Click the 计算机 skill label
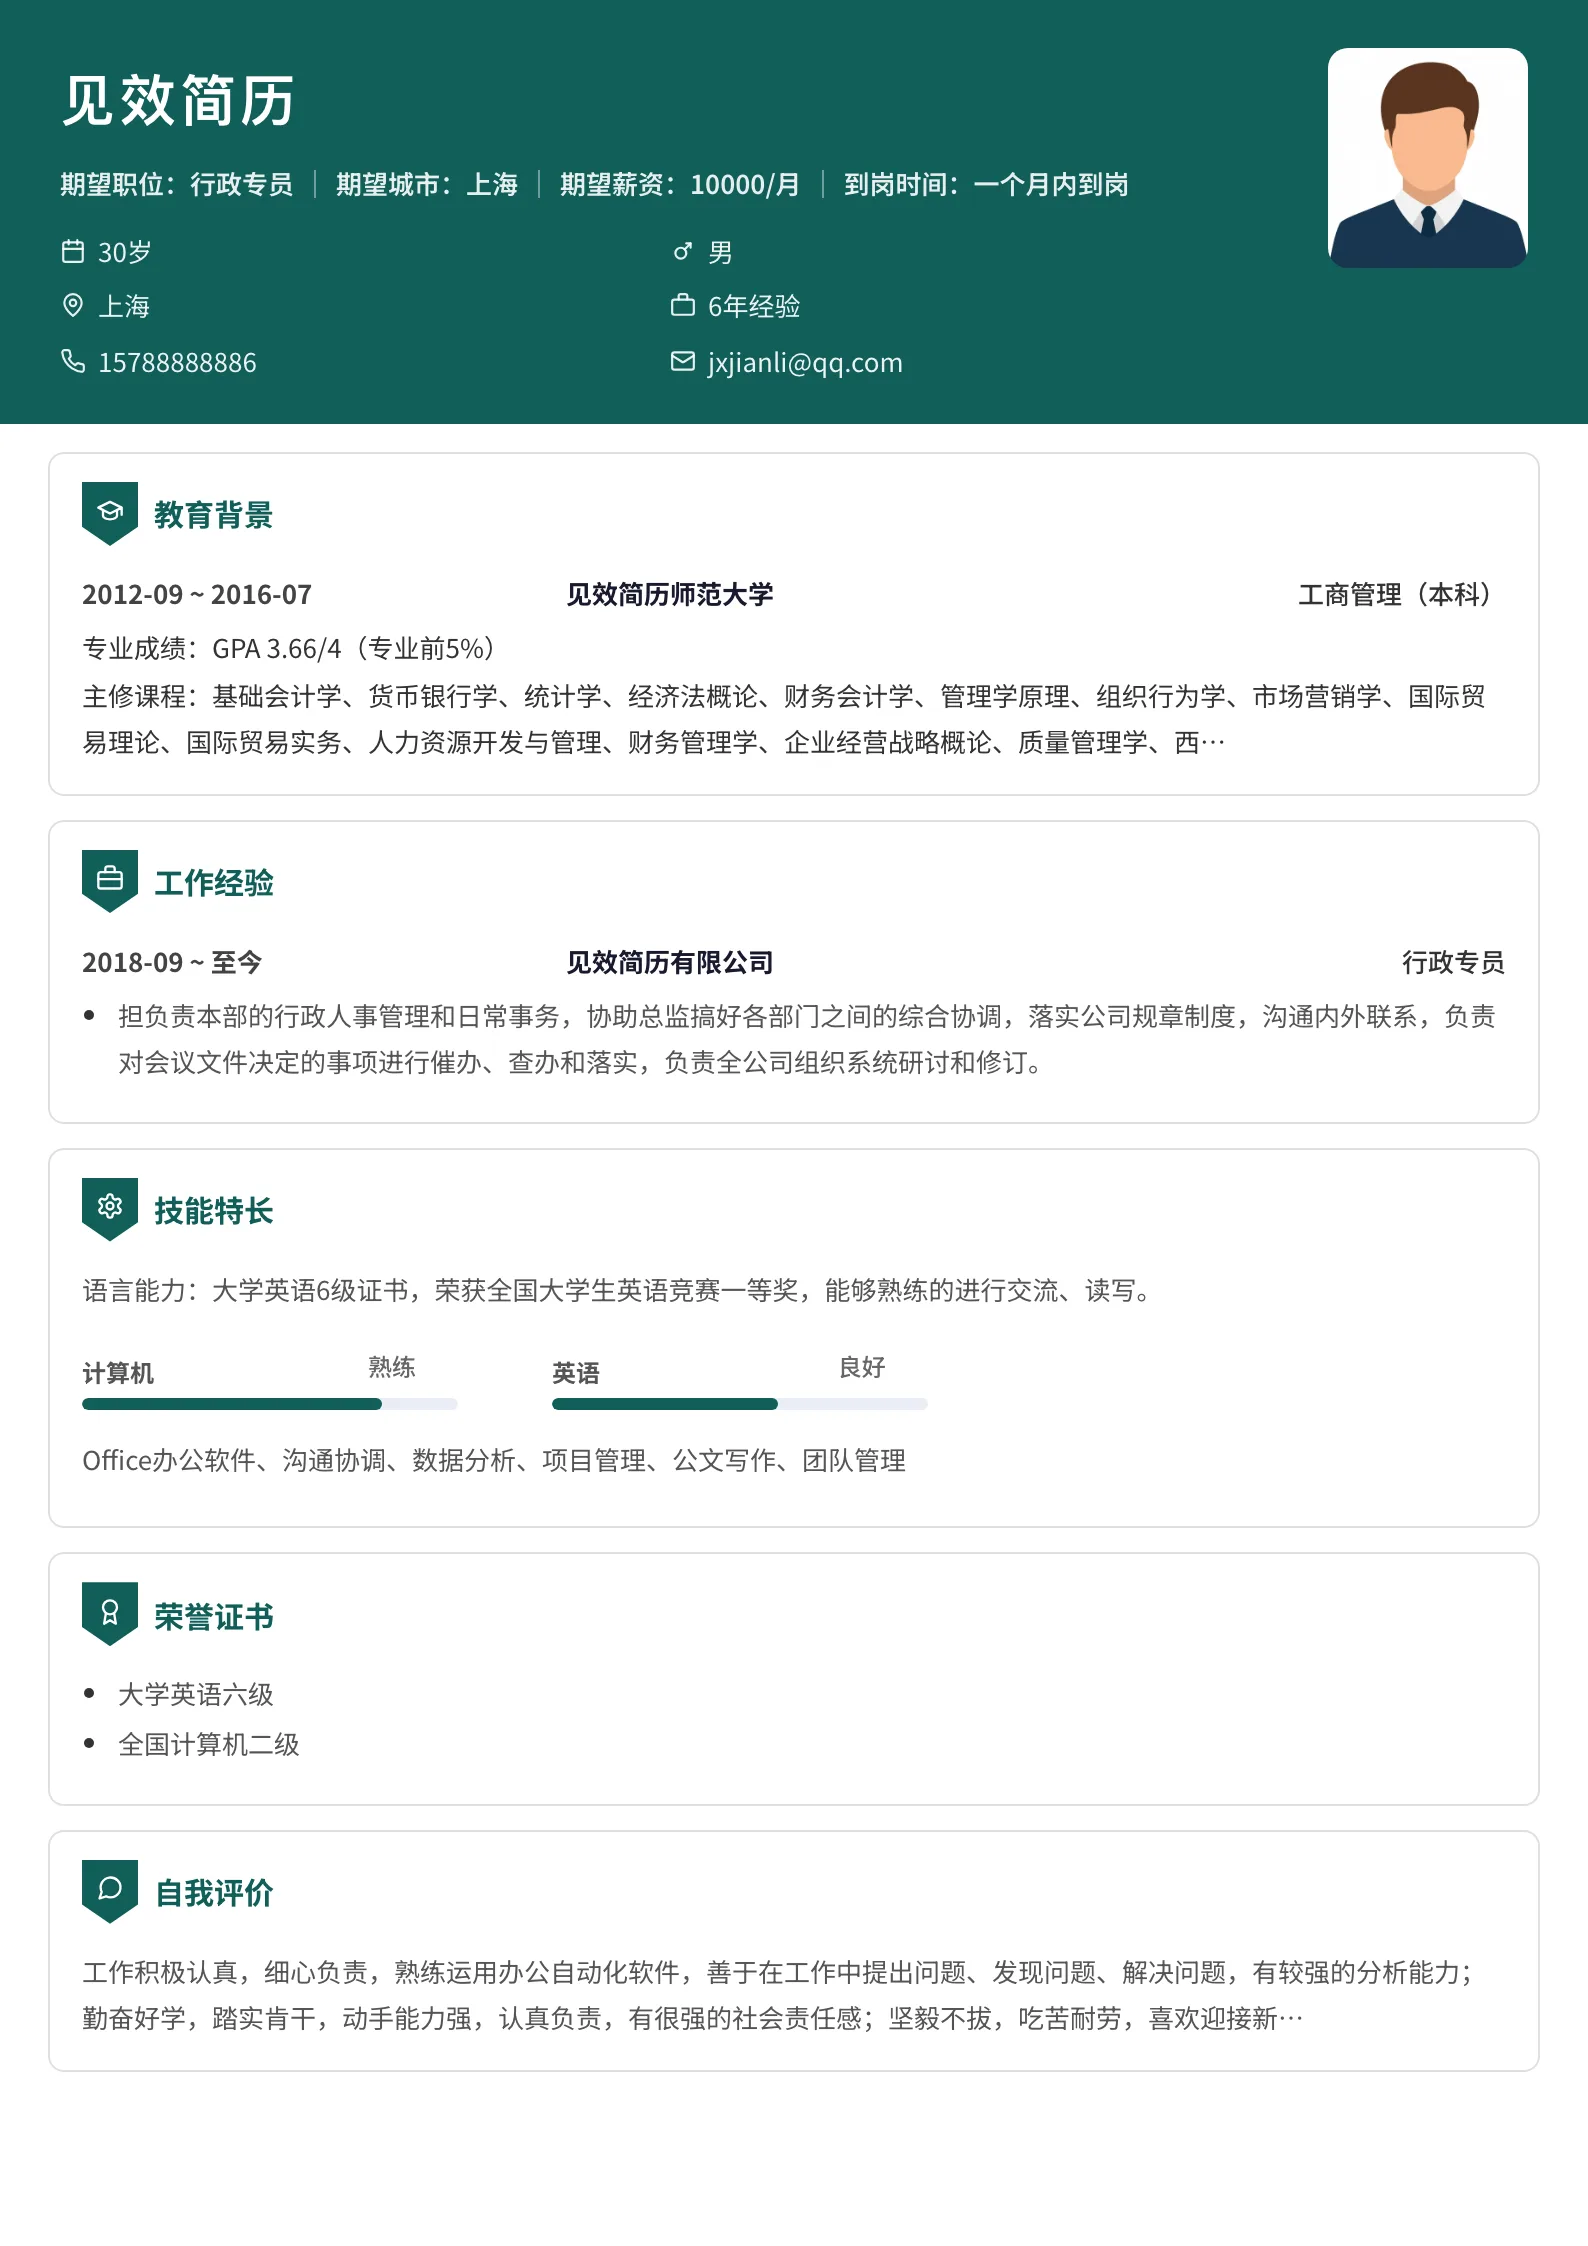Viewport: 1588px width, 2246px height. [118, 1373]
